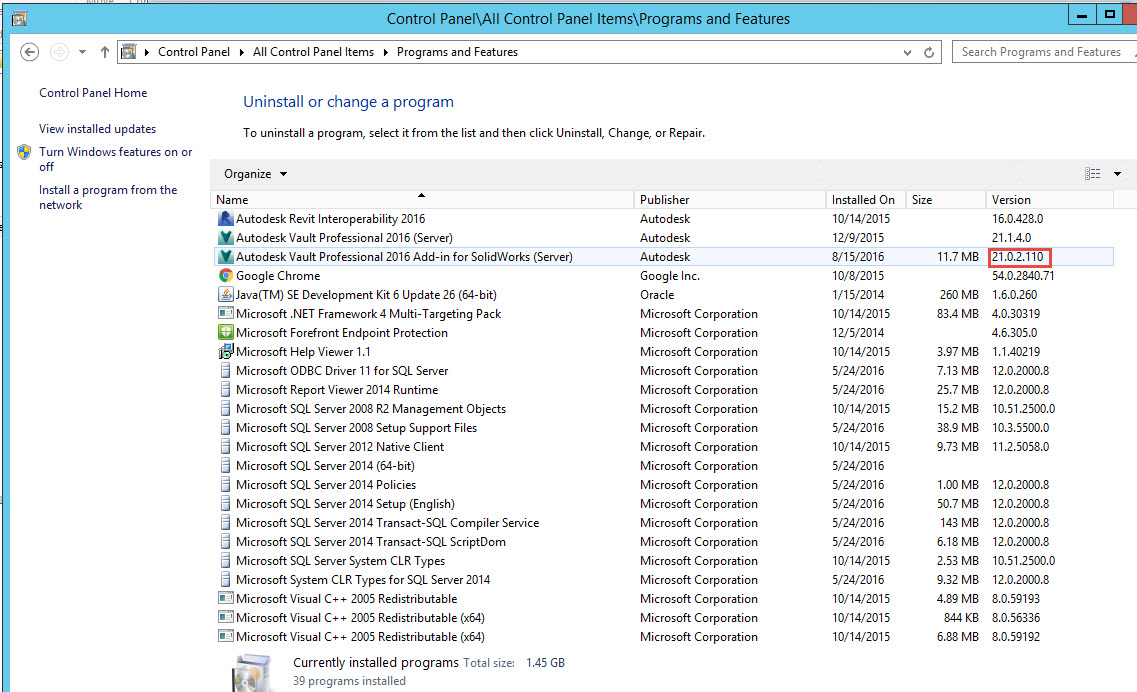Click into Search Programs and Features box
This screenshot has height=692, width=1137.
pyautogui.click(x=1044, y=52)
